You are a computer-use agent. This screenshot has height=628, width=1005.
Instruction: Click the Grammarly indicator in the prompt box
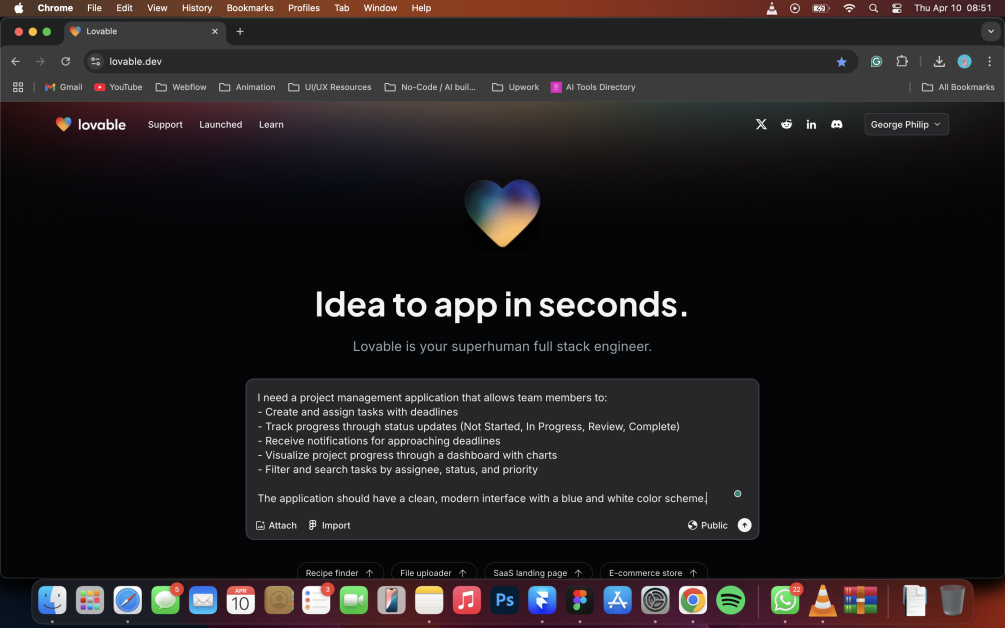[x=737, y=494]
